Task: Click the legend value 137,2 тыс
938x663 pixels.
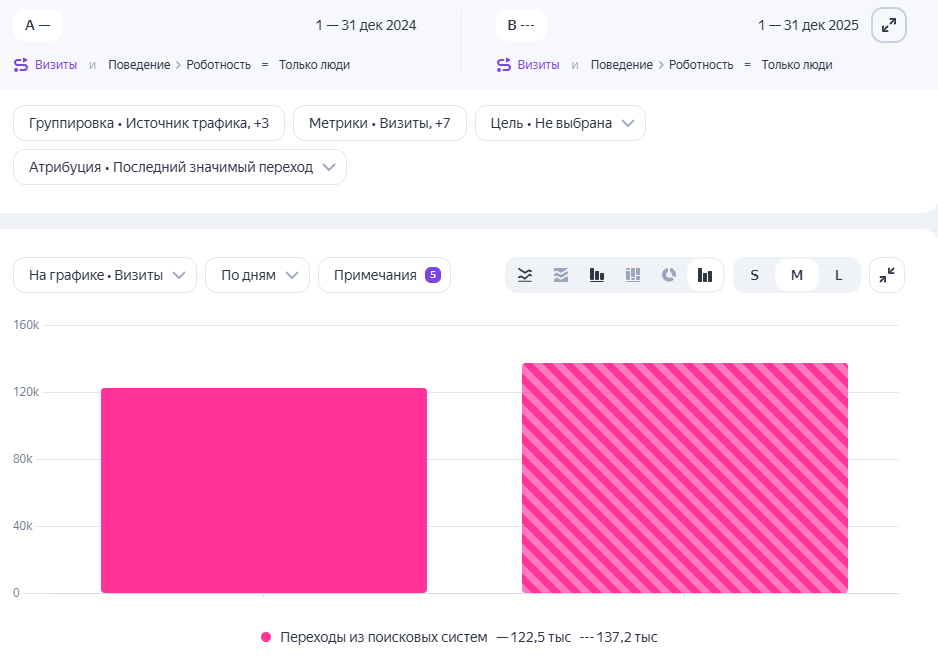Action: [626, 637]
